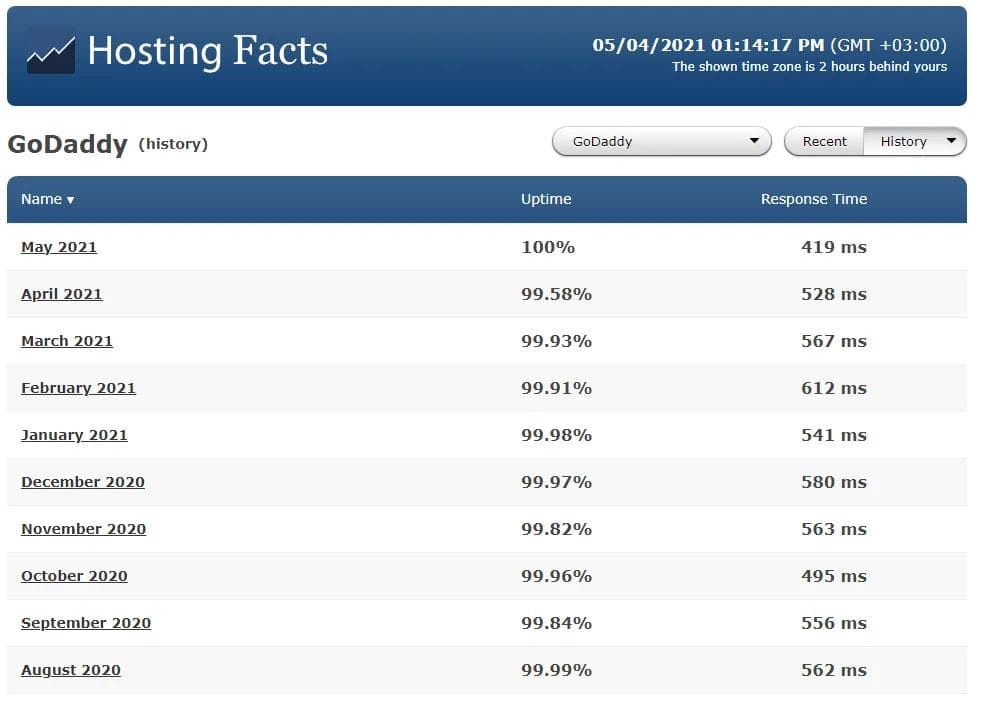
Task: Open the April 2021 report link
Action: point(62,294)
